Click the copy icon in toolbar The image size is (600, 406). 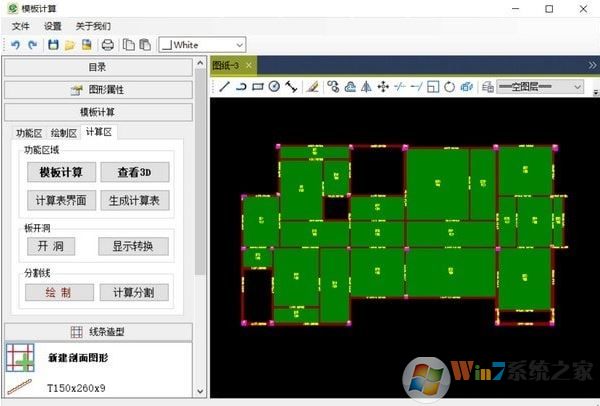tap(129, 45)
